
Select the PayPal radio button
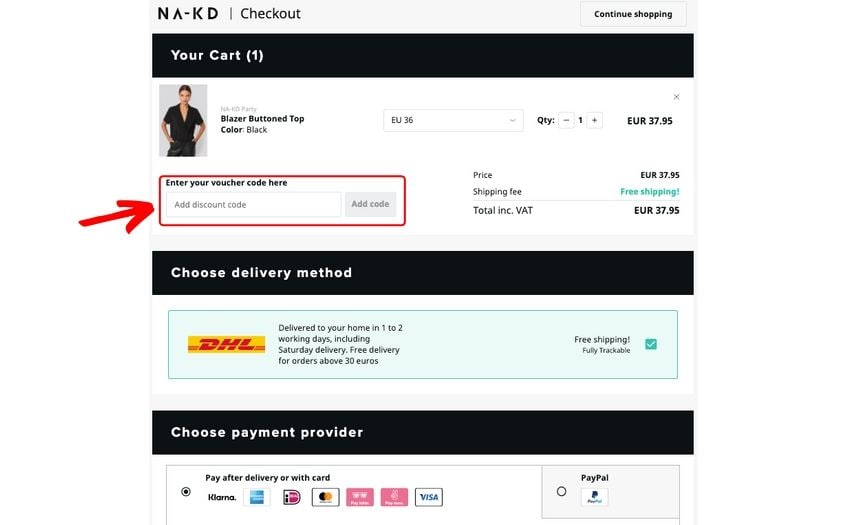coord(561,491)
